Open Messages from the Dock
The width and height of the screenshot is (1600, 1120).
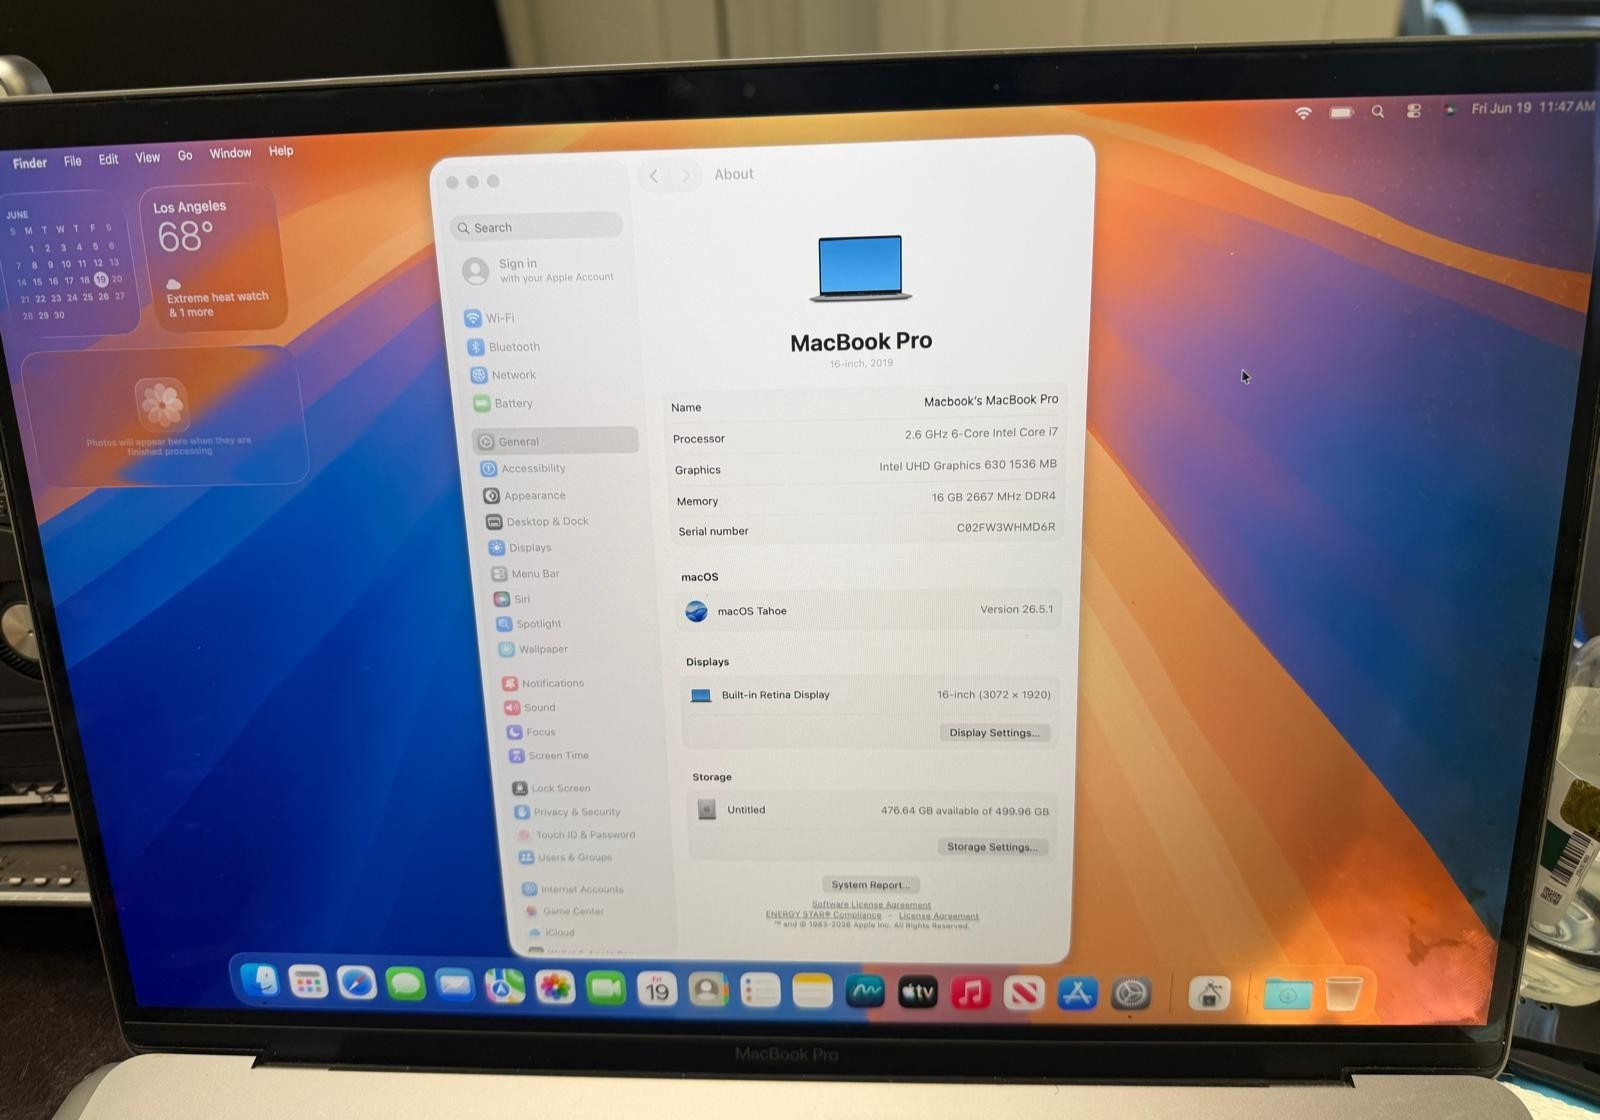click(x=405, y=985)
